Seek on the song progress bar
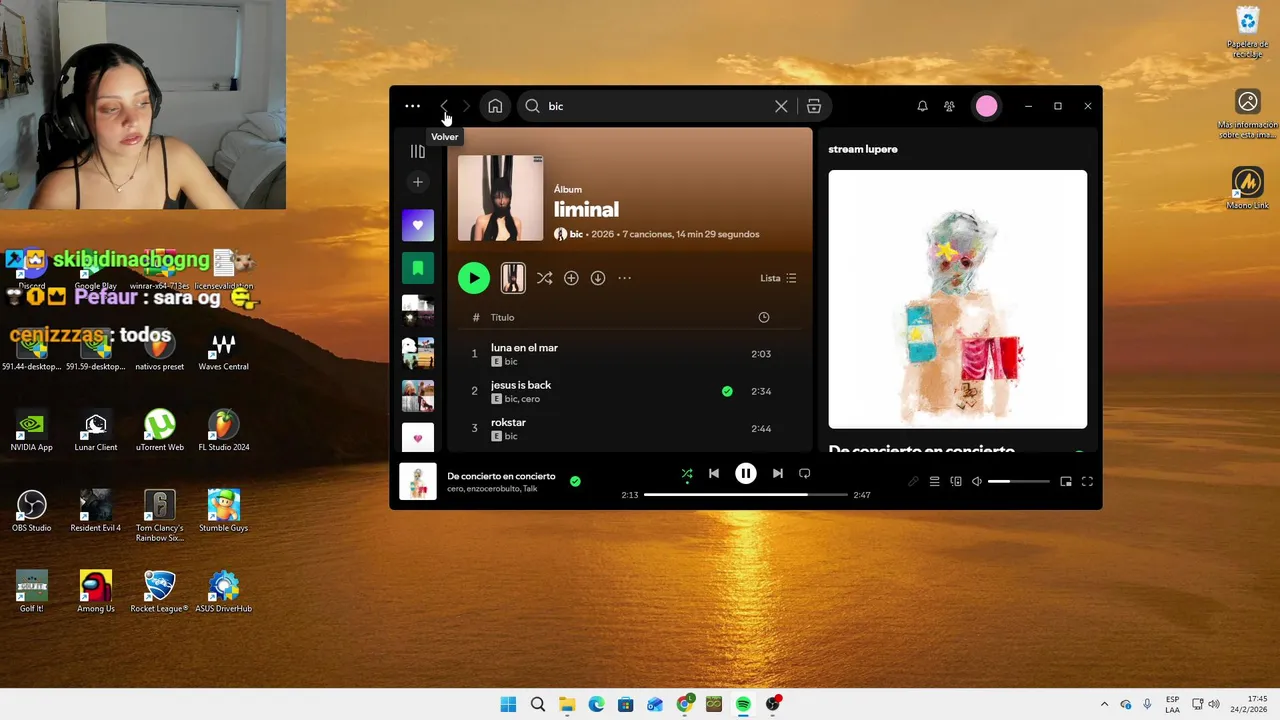Viewport: 1280px width, 720px height. (746, 495)
